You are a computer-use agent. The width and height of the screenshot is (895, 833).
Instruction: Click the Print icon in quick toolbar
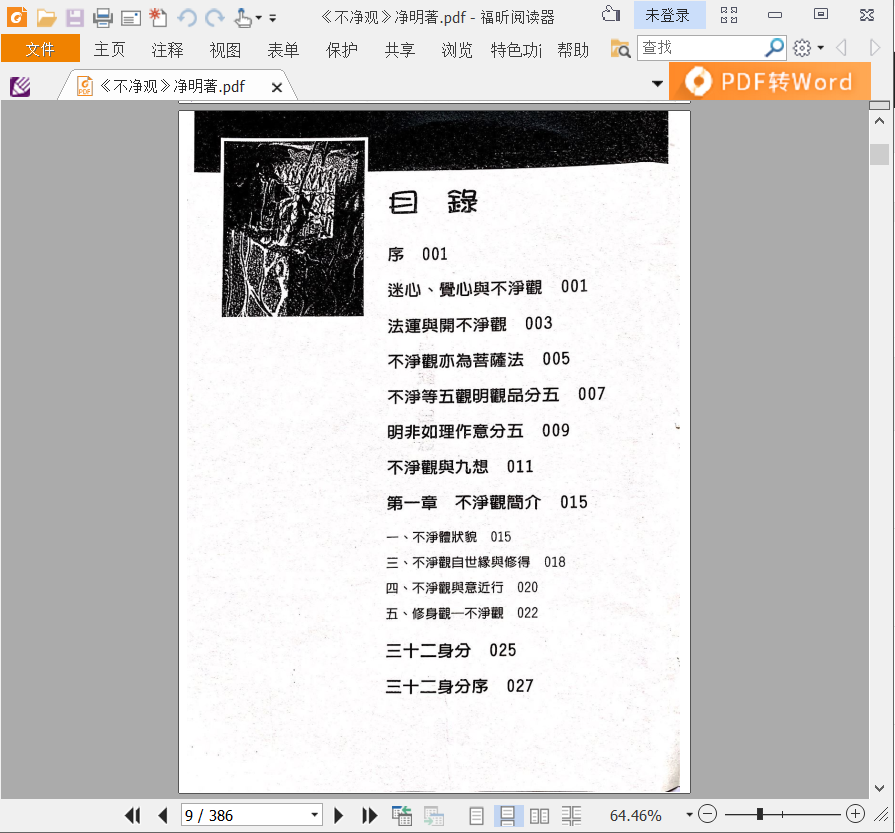[103, 18]
